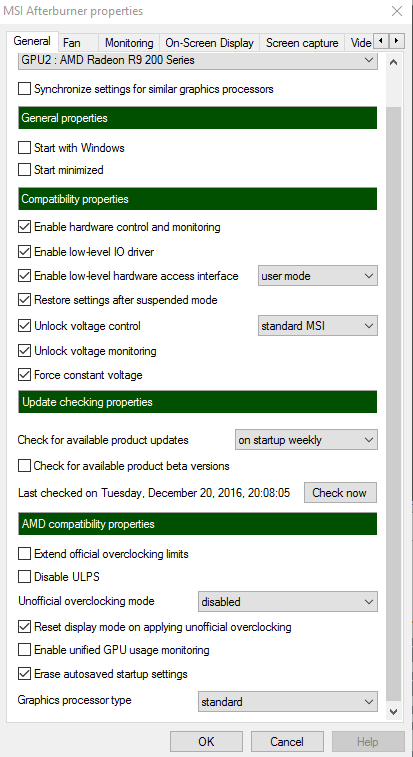Image resolution: width=413 pixels, height=757 pixels.
Task: Uncheck Force constant voltage
Action: pos(24,375)
